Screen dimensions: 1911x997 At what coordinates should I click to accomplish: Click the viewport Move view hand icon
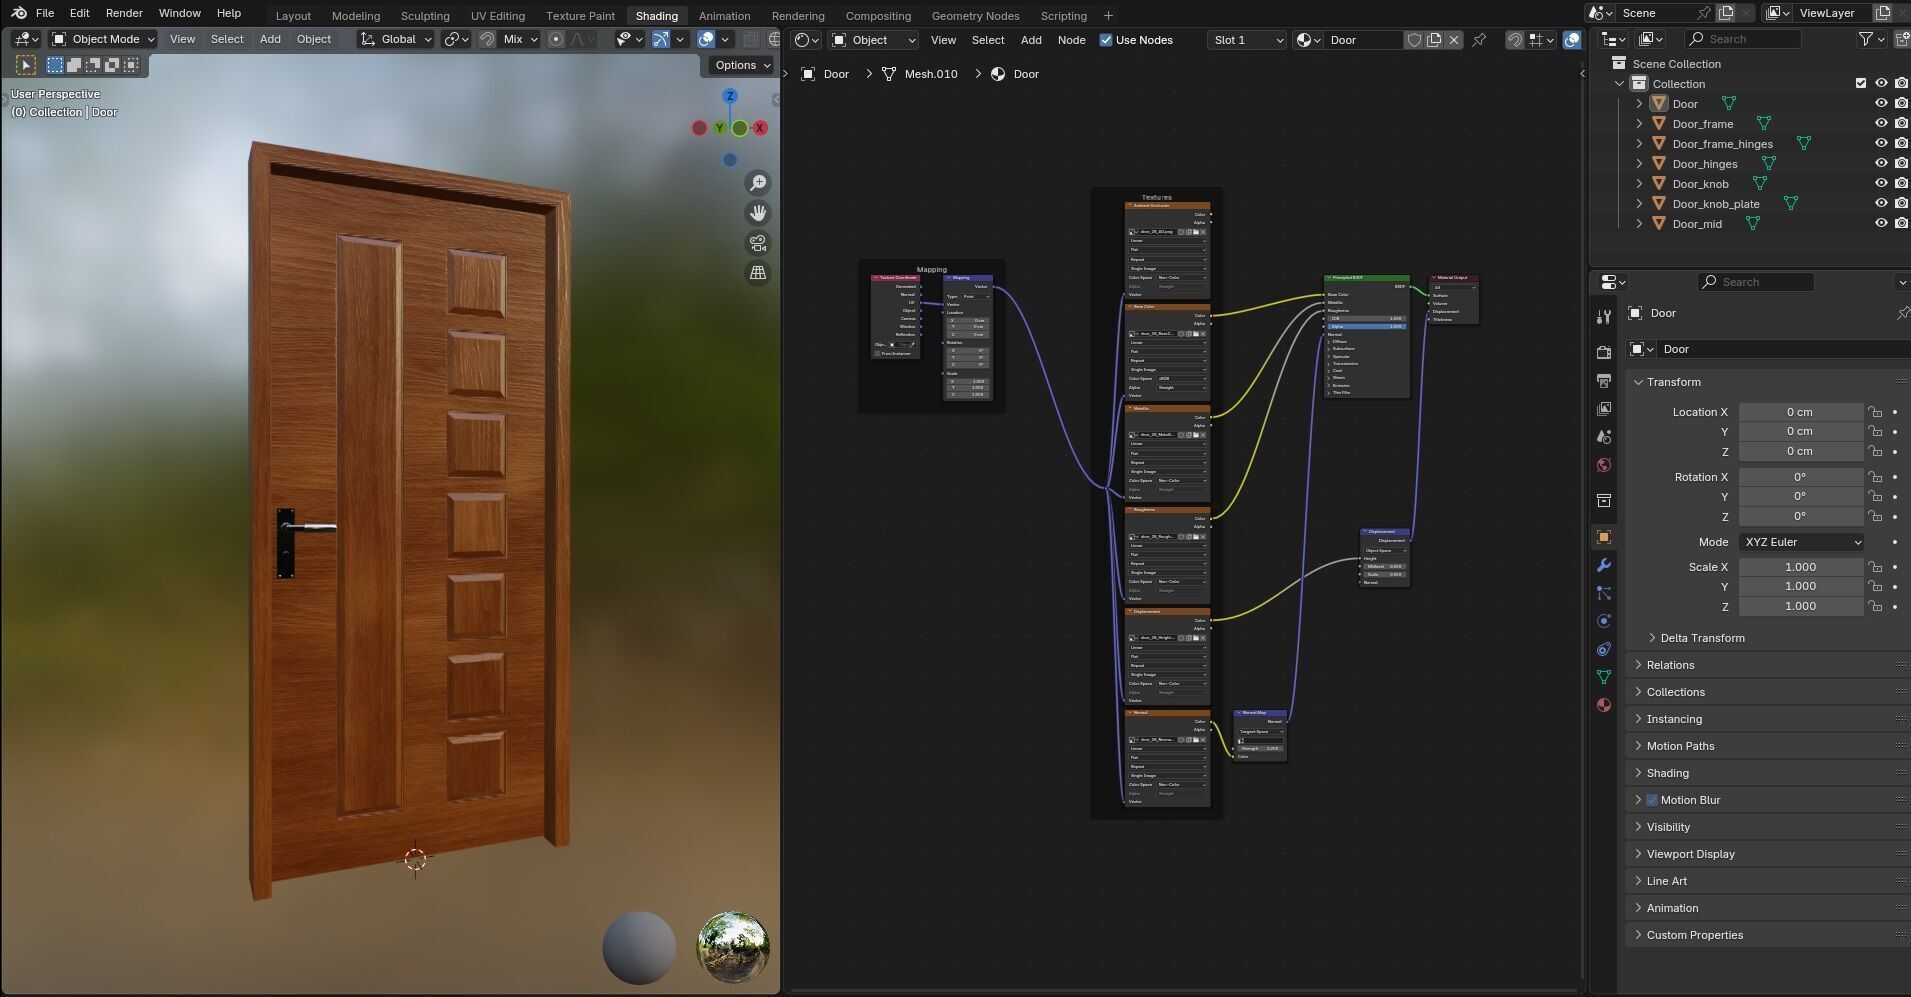click(758, 213)
